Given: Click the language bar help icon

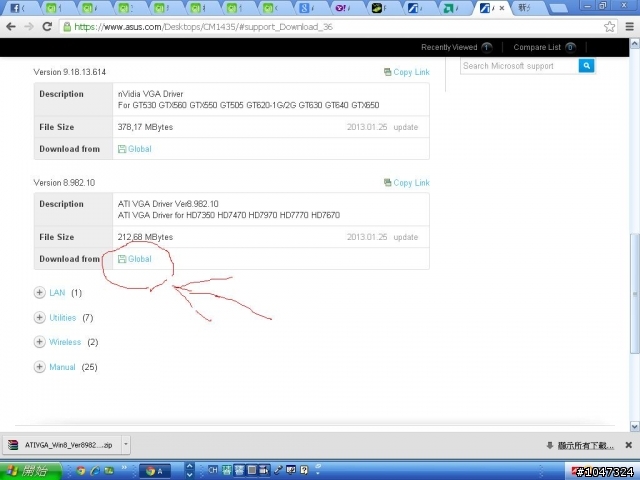Looking at the screenshot, I should click(304, 470).
